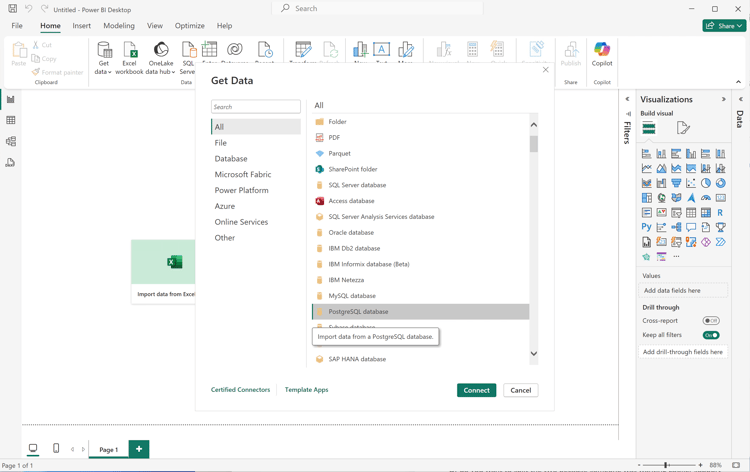Click the Get Data search field
The image size is (750, 472).
pos(256,107)
